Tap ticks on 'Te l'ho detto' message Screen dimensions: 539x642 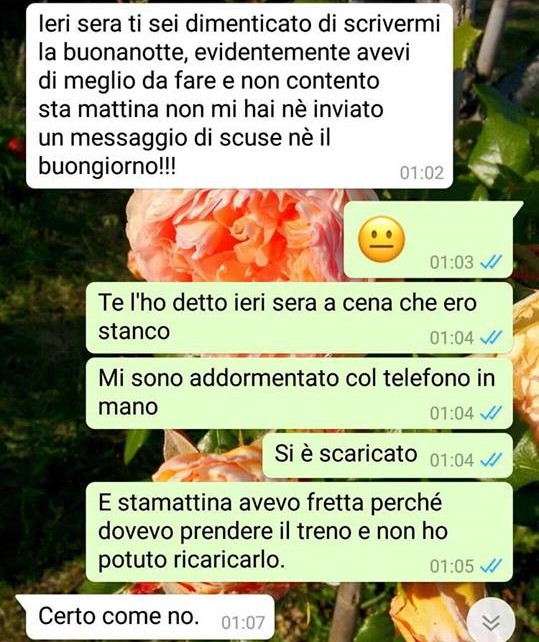point(491,337)
